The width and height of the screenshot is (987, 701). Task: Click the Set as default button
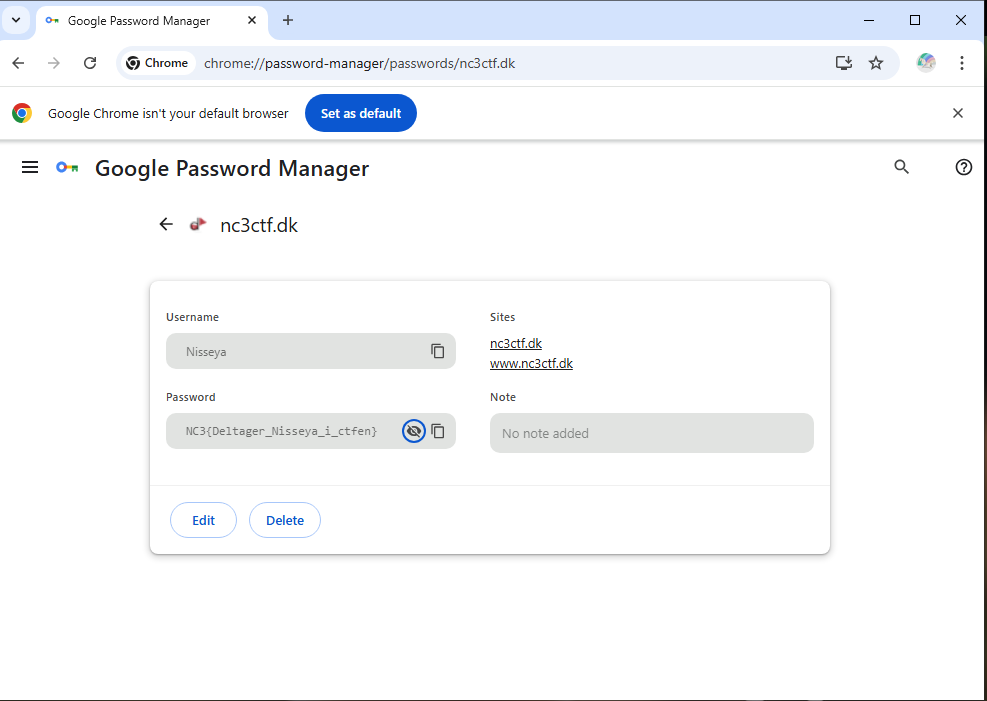pyautogui.click(x=360, y=113)
